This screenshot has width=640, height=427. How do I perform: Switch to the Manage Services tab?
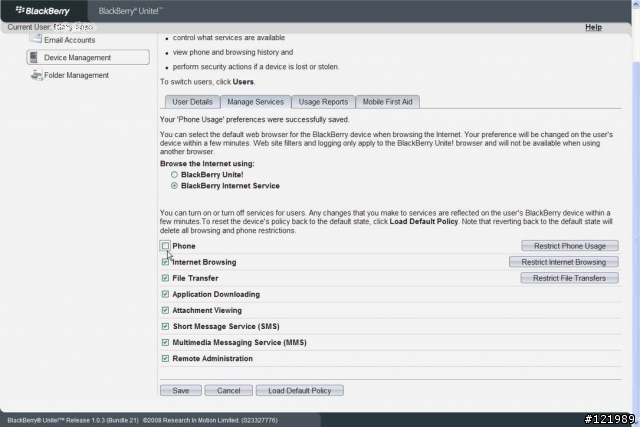click(x=256, y=102)
